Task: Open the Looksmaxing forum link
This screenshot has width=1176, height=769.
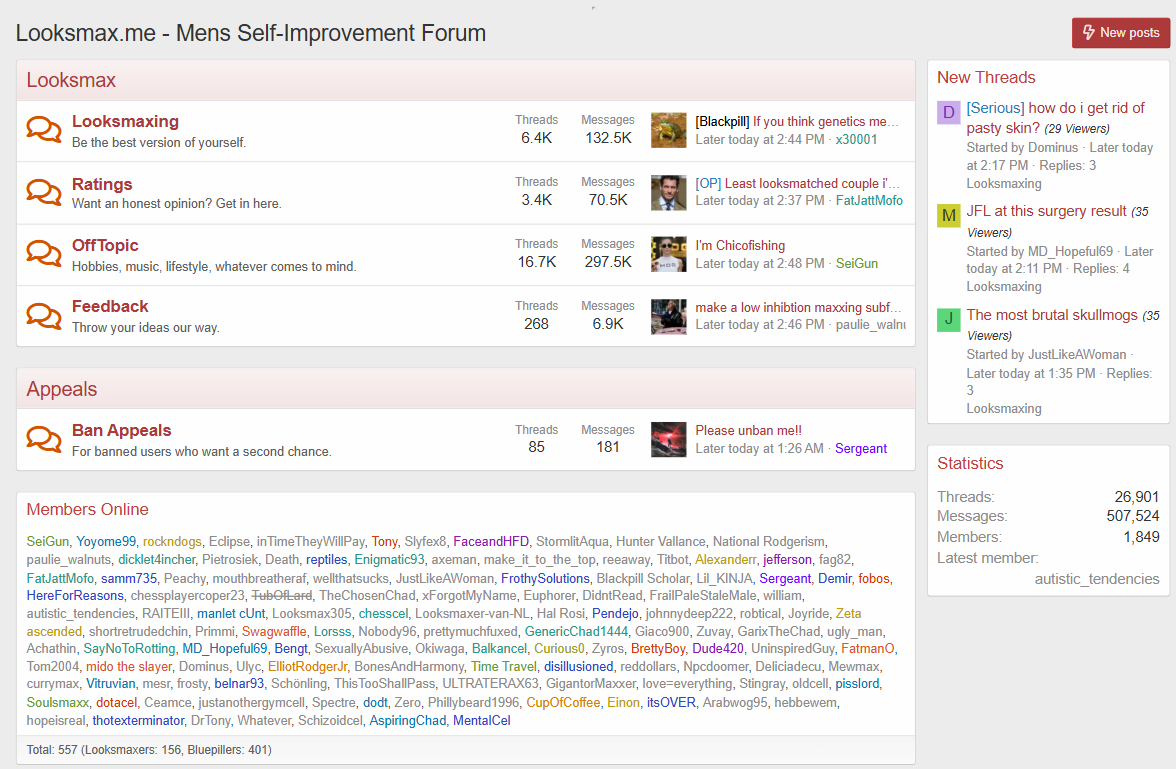Action: [125, 121]
